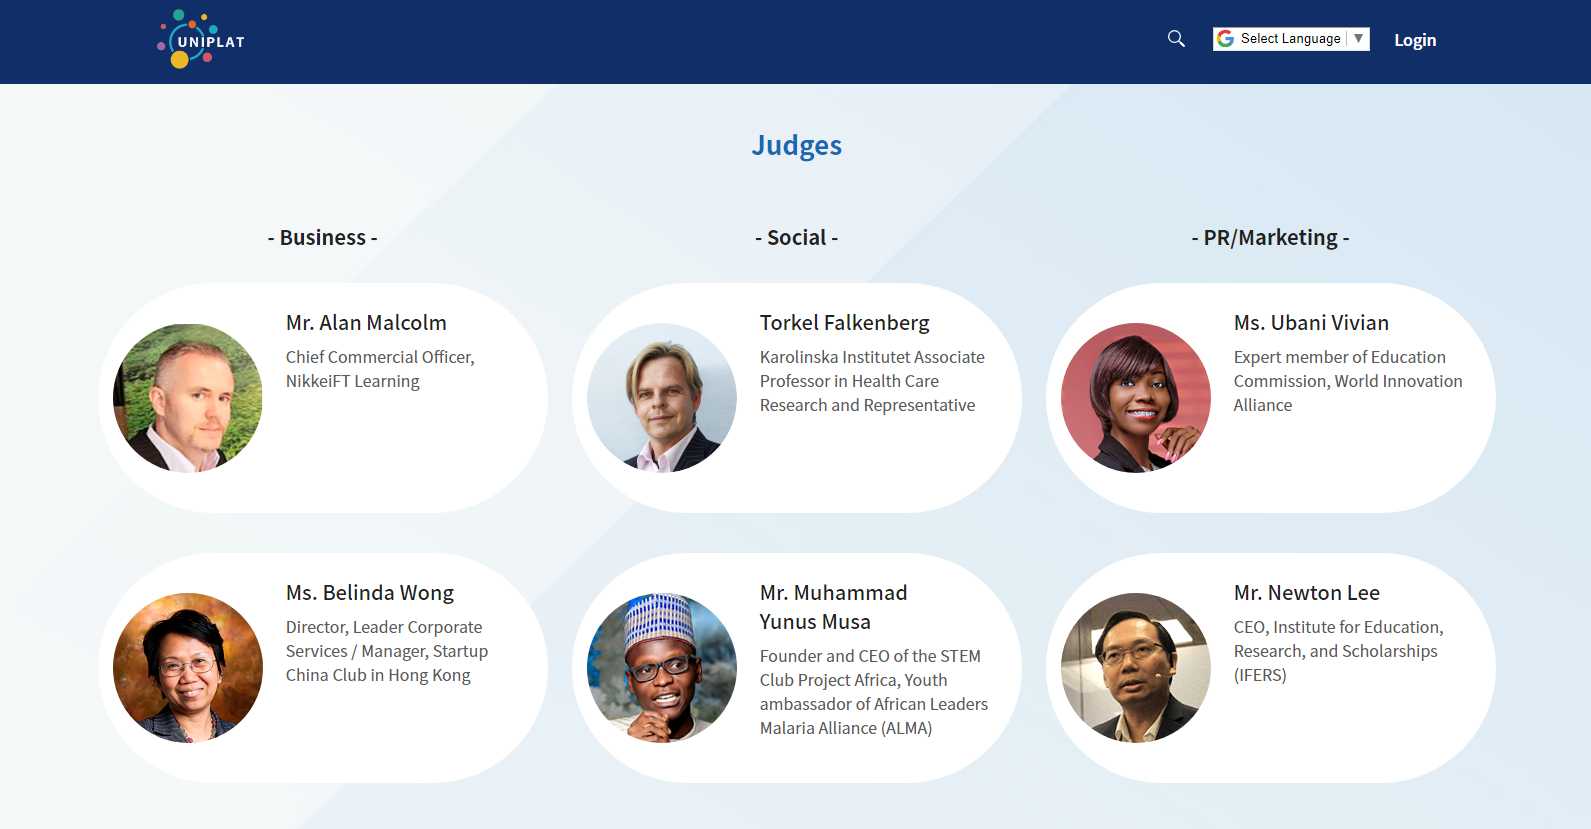Image resolution: width=1591 pixels, height=829 pixels.
Task: Select the Social category heading
Action: [x=797, y=238]
